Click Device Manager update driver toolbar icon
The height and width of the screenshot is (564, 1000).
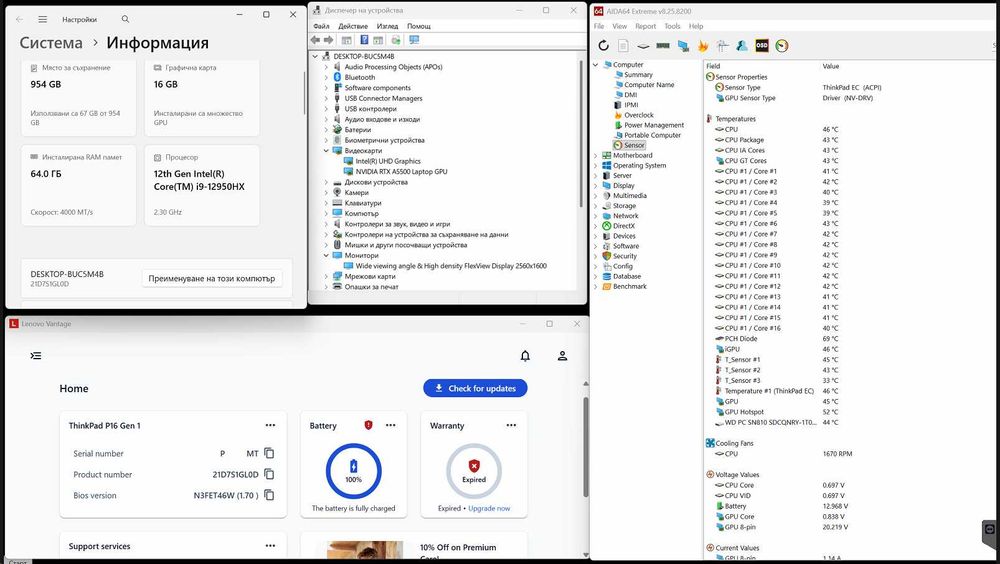pyautogui.click(x=396, y=40)
